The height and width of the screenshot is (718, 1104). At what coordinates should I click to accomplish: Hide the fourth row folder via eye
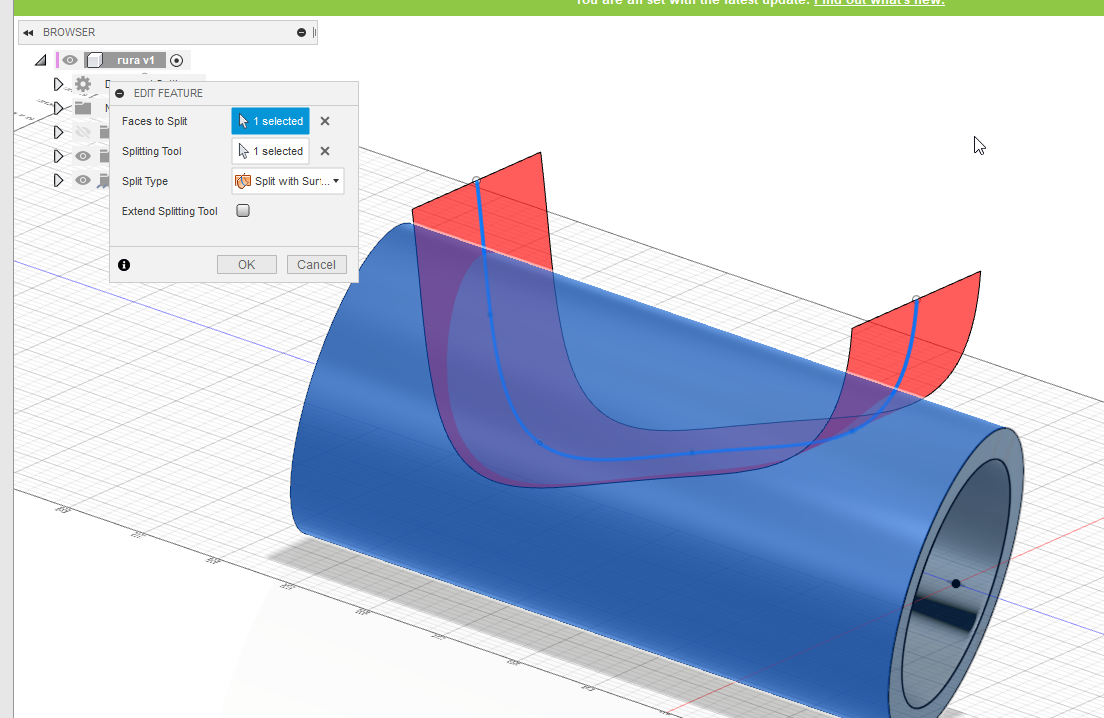pos(83,156)
